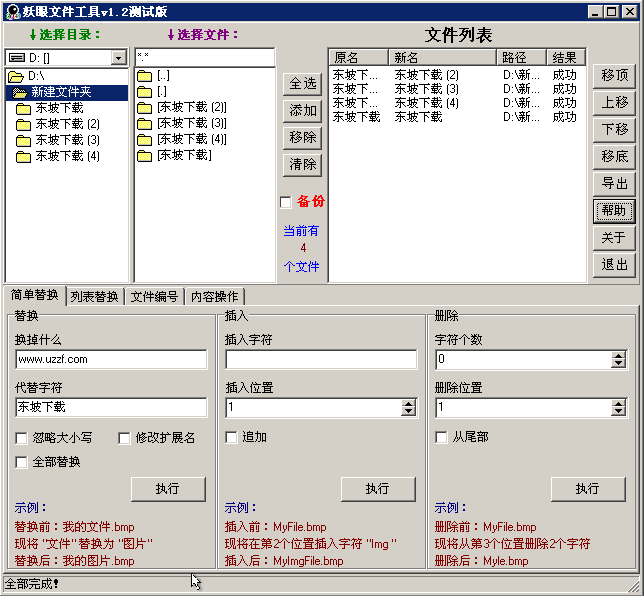Click the 代替字符 input field
The width and height of the screenshot is (644, 596).
coord(111,407)
